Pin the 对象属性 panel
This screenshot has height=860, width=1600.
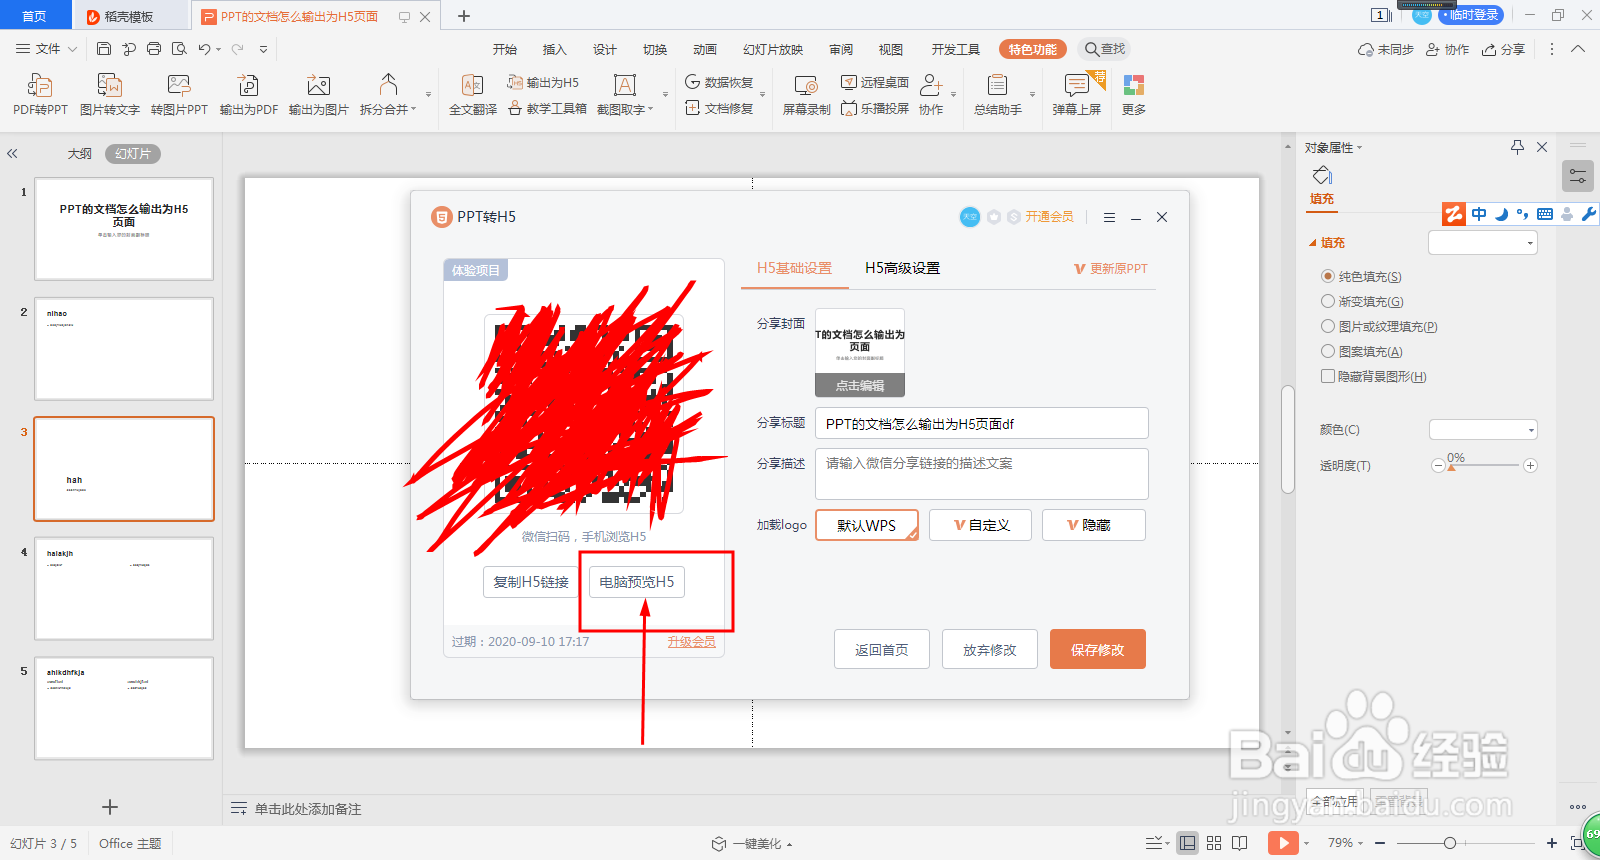pos(1517,147)
